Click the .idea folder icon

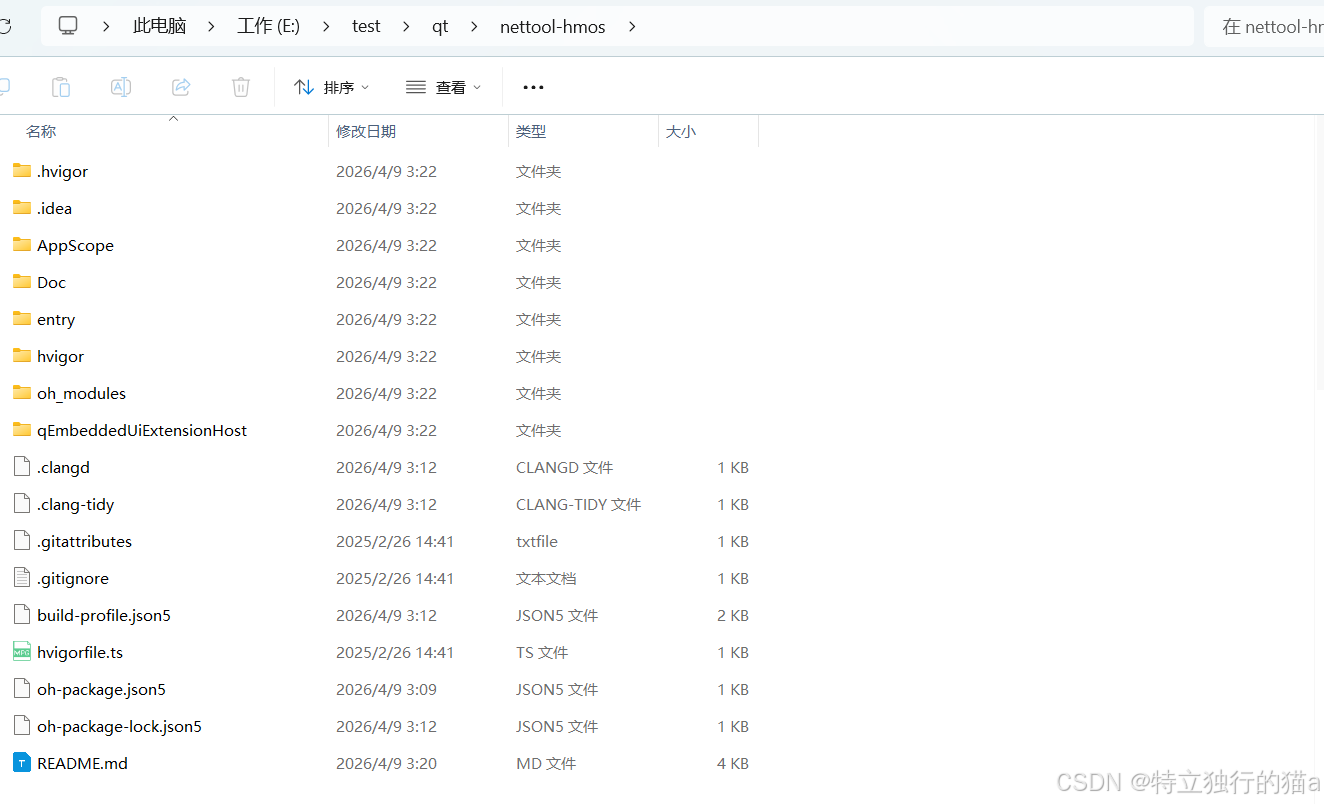point(22,208)
